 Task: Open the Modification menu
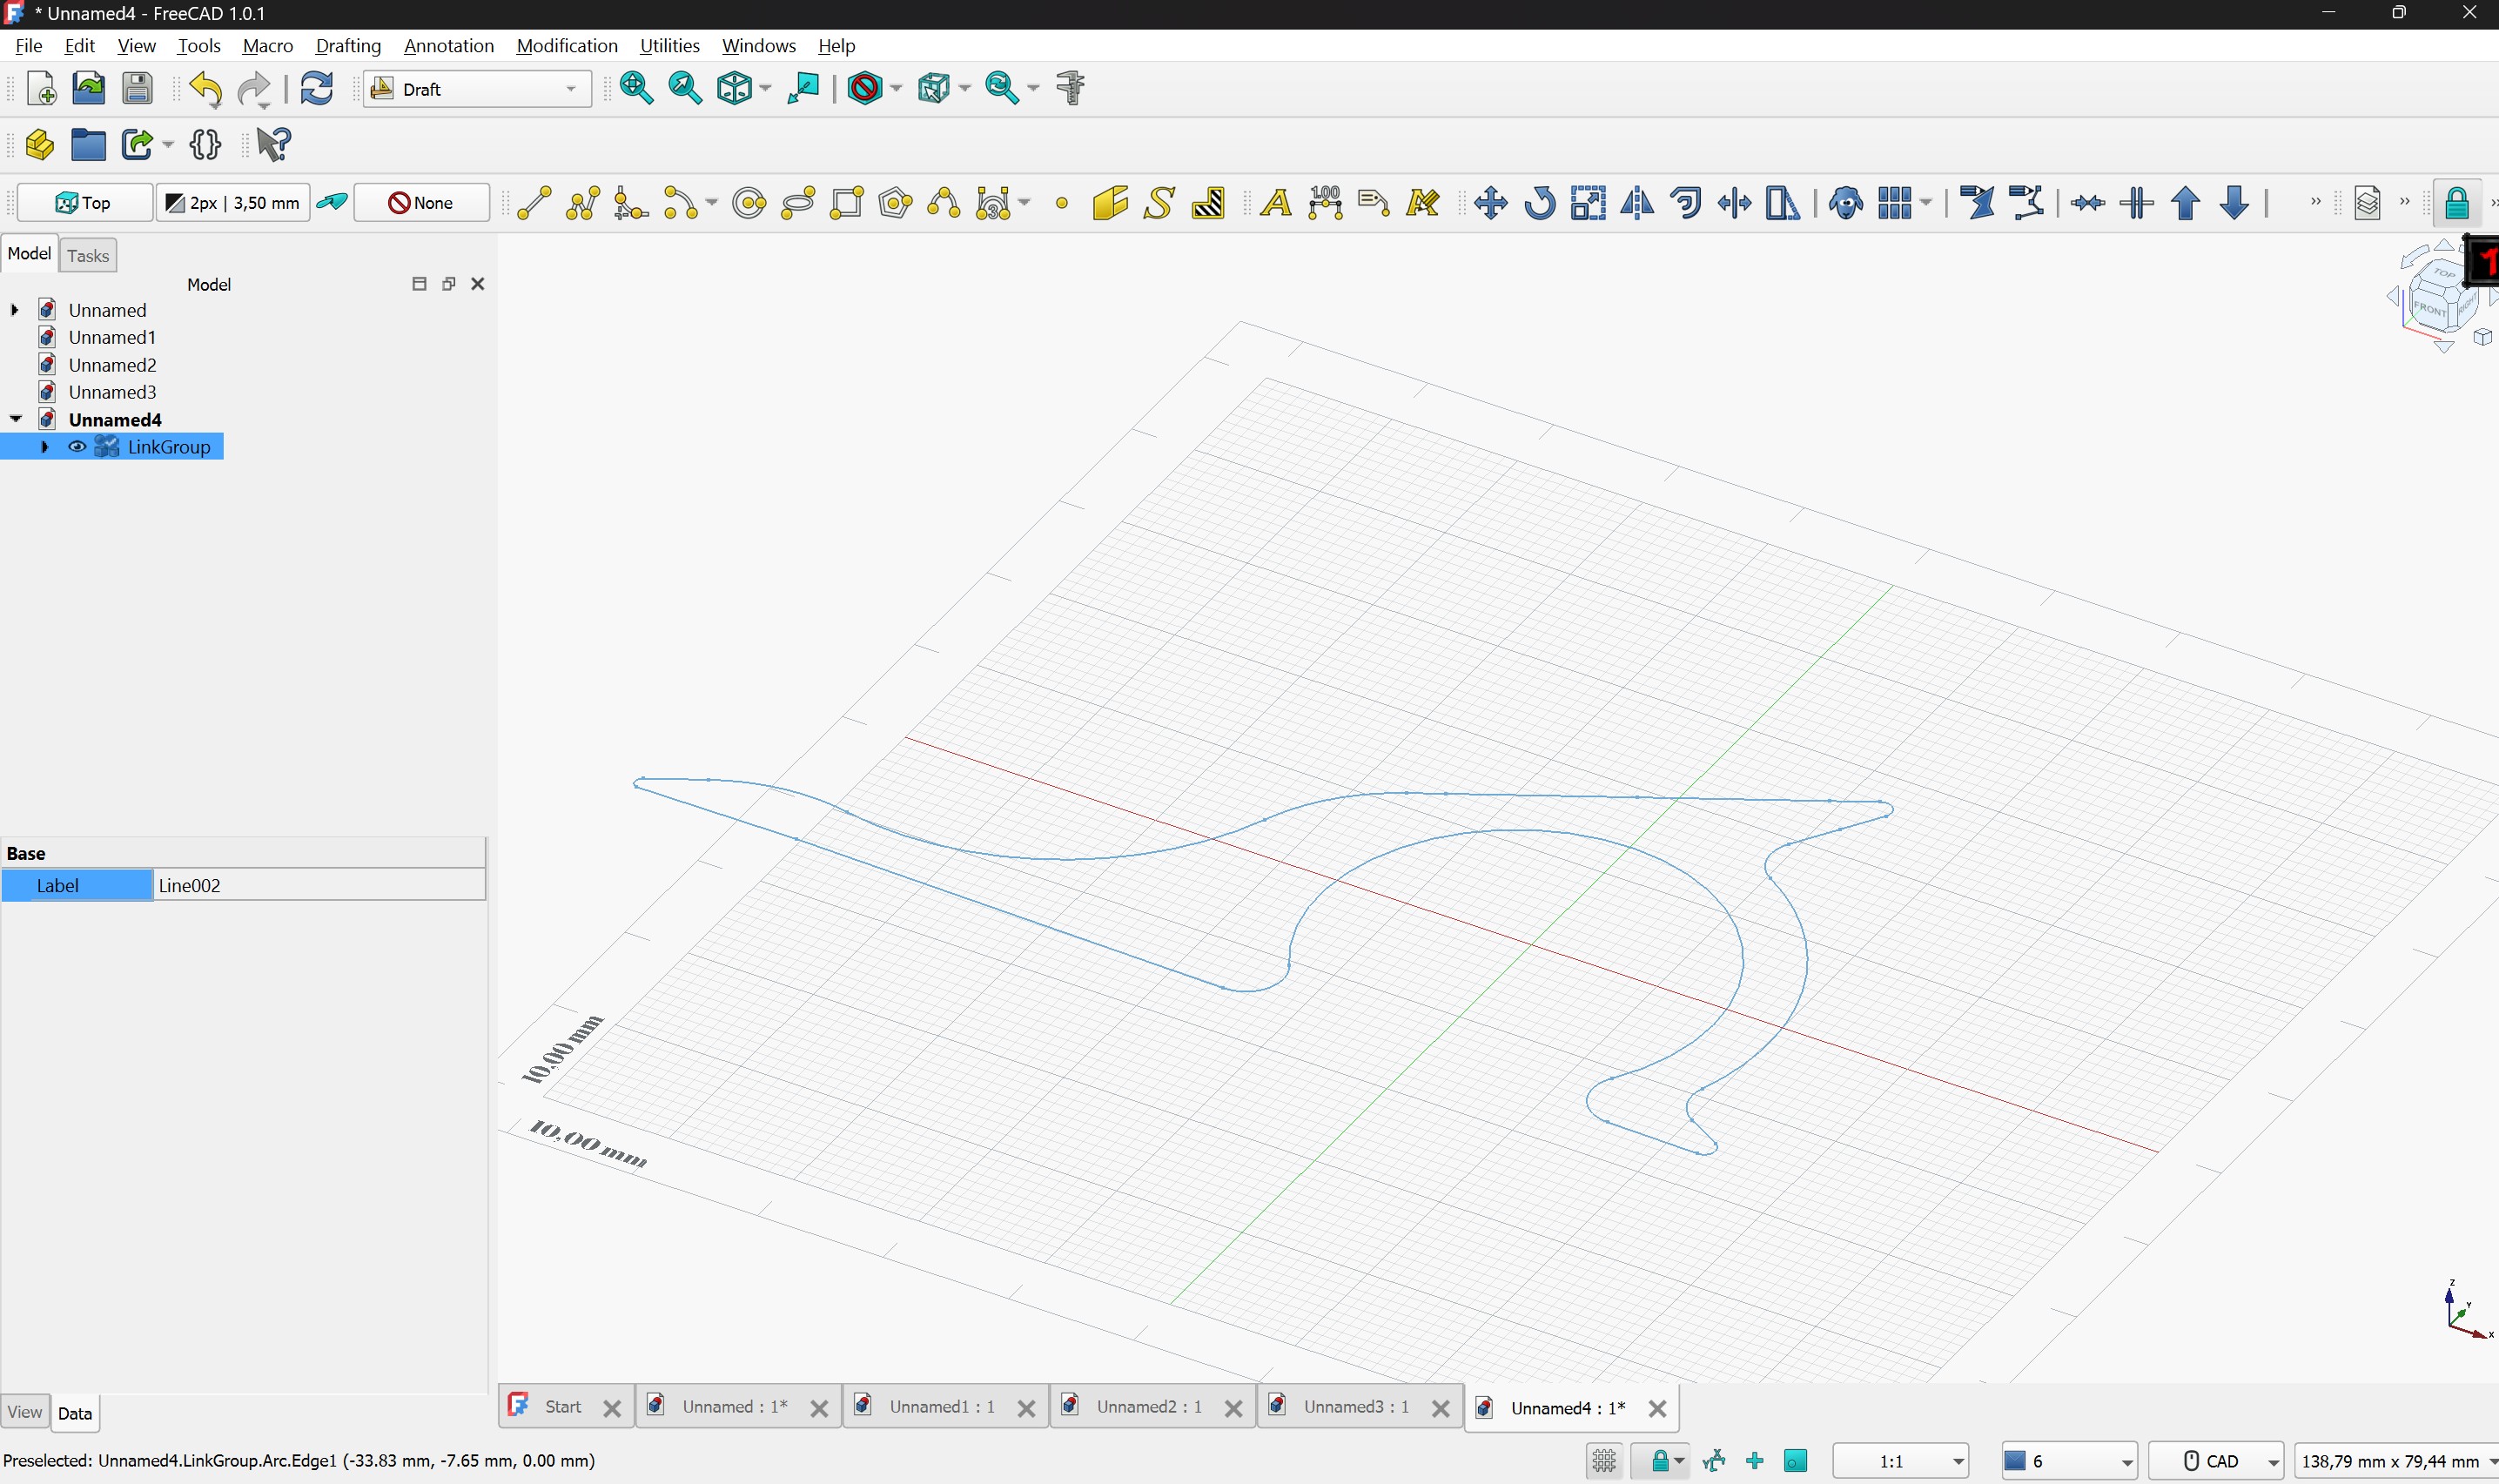[x=566, y=46]
